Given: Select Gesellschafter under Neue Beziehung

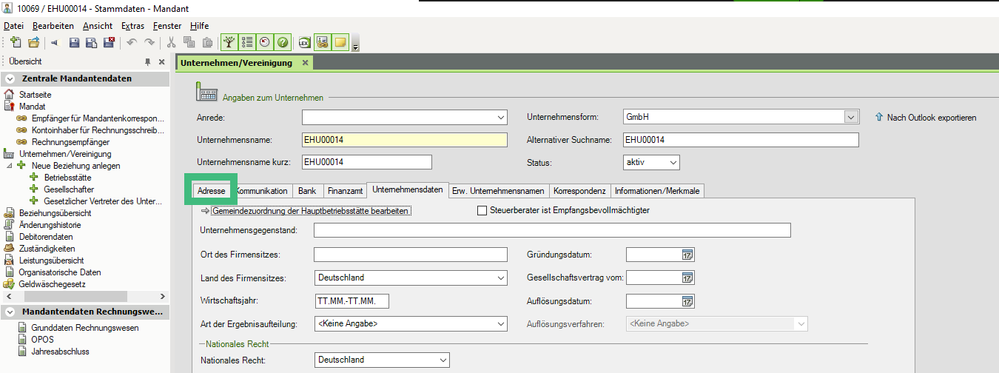Looking at the screenshot, I should (69, 189).
